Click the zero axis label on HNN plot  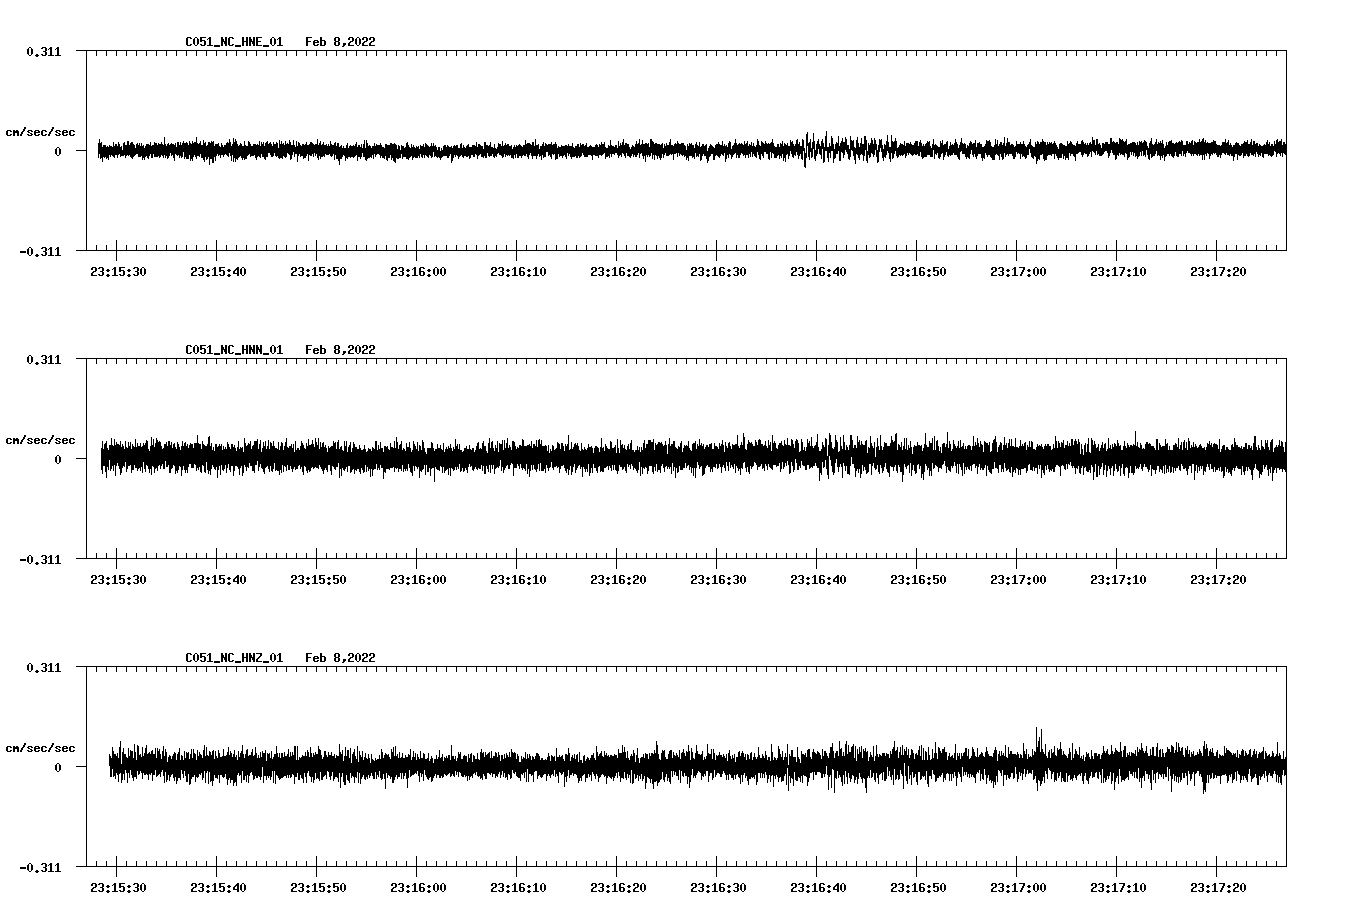pos(58,460)
